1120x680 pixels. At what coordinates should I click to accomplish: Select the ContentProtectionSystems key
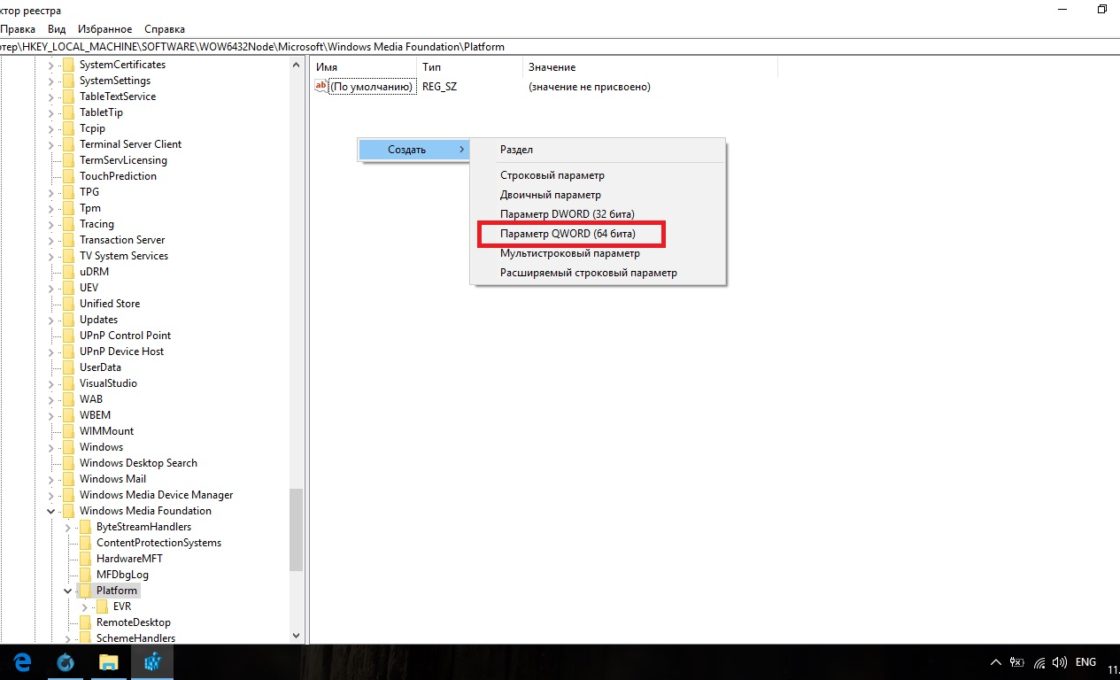159,543
